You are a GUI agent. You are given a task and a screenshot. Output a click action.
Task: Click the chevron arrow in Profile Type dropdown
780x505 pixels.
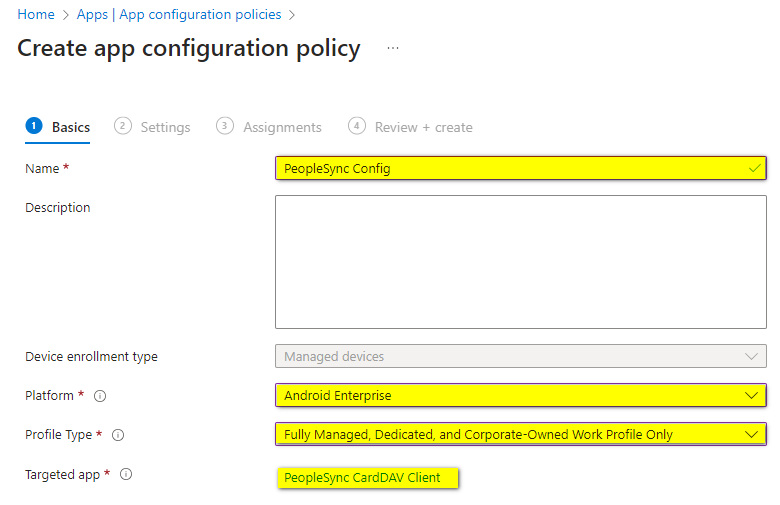(751, 434)
